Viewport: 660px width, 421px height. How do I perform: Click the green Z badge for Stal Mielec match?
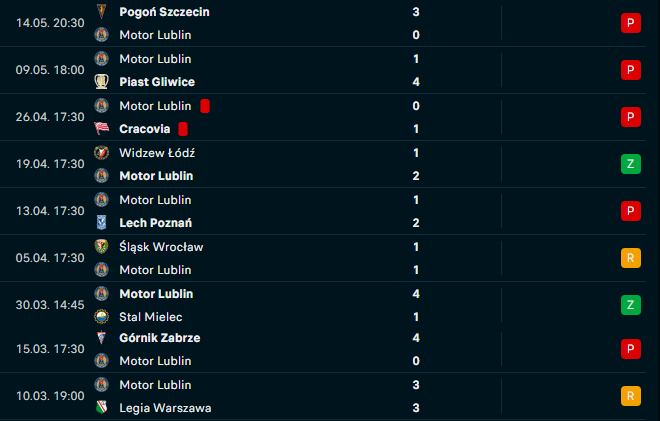pos(630,305)
